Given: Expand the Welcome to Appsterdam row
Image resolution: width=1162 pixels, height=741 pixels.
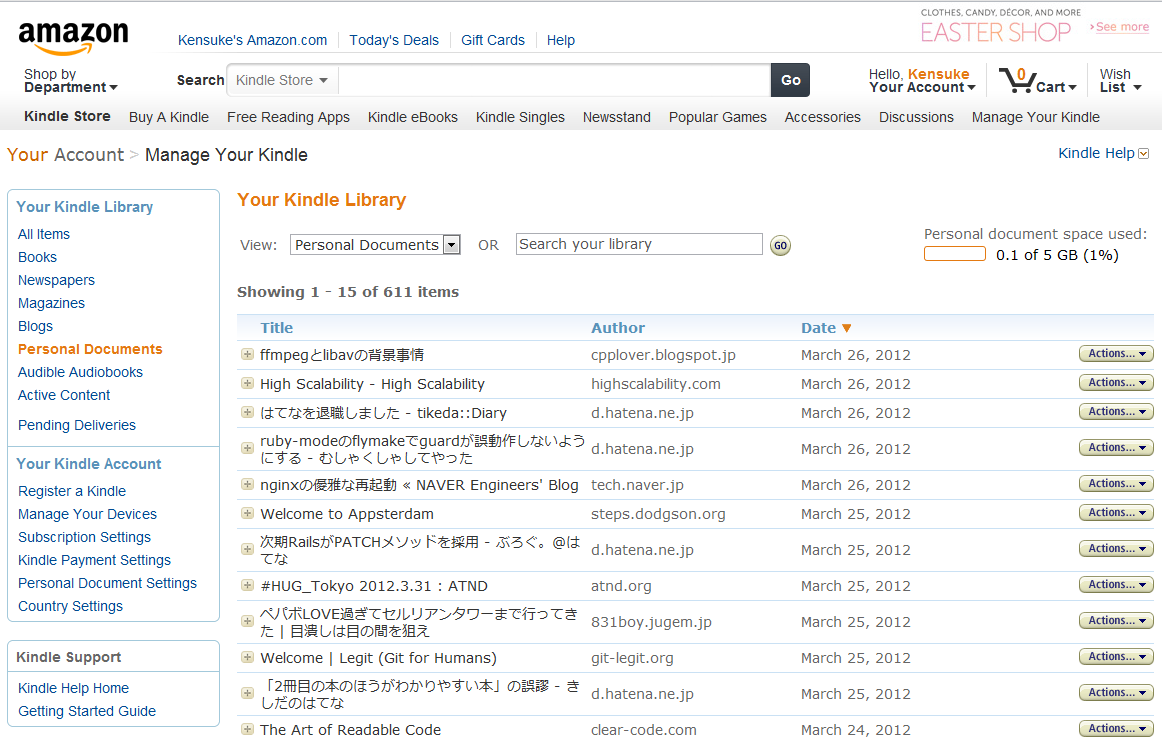Looking at the screenshot, I should [x=248, y=513].
